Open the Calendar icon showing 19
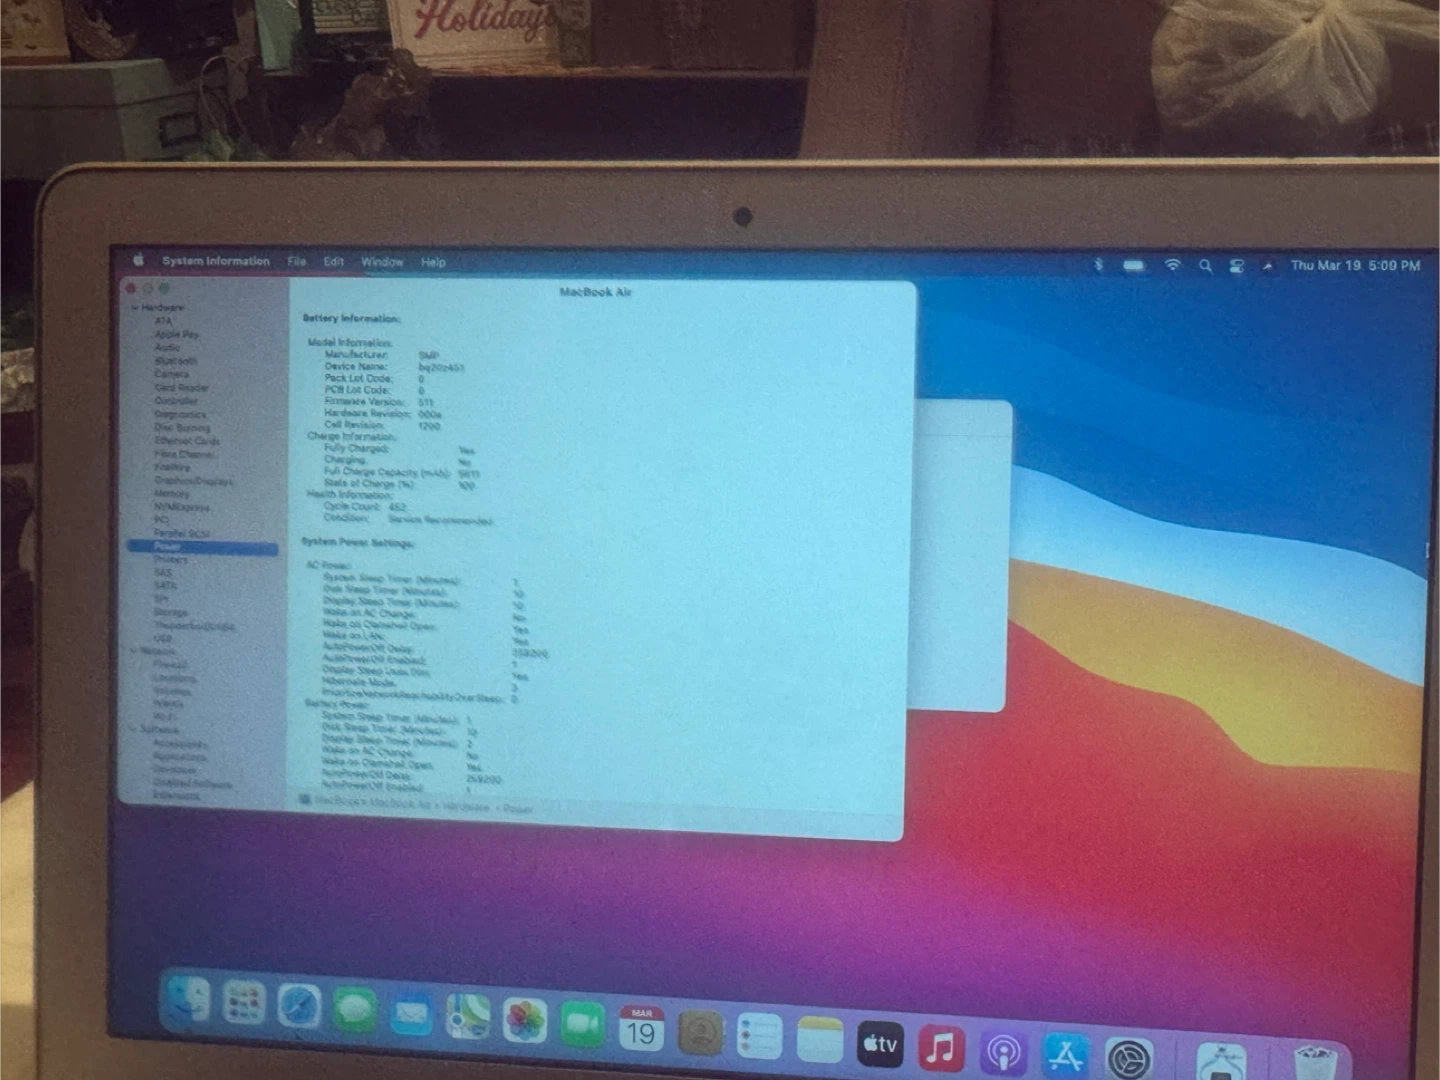Viewport: 1440px width, 1080px height. (x=642, y=1029)
